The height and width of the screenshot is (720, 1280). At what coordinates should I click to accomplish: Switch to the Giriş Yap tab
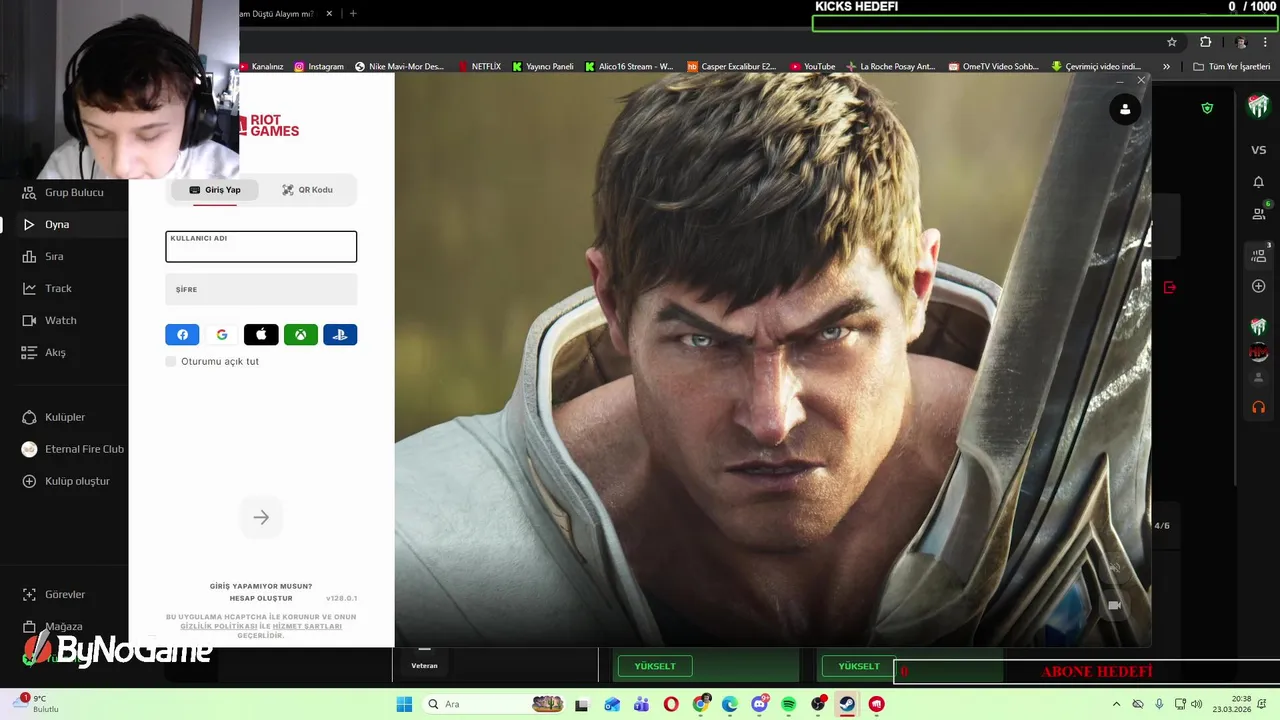pos(215,190)
